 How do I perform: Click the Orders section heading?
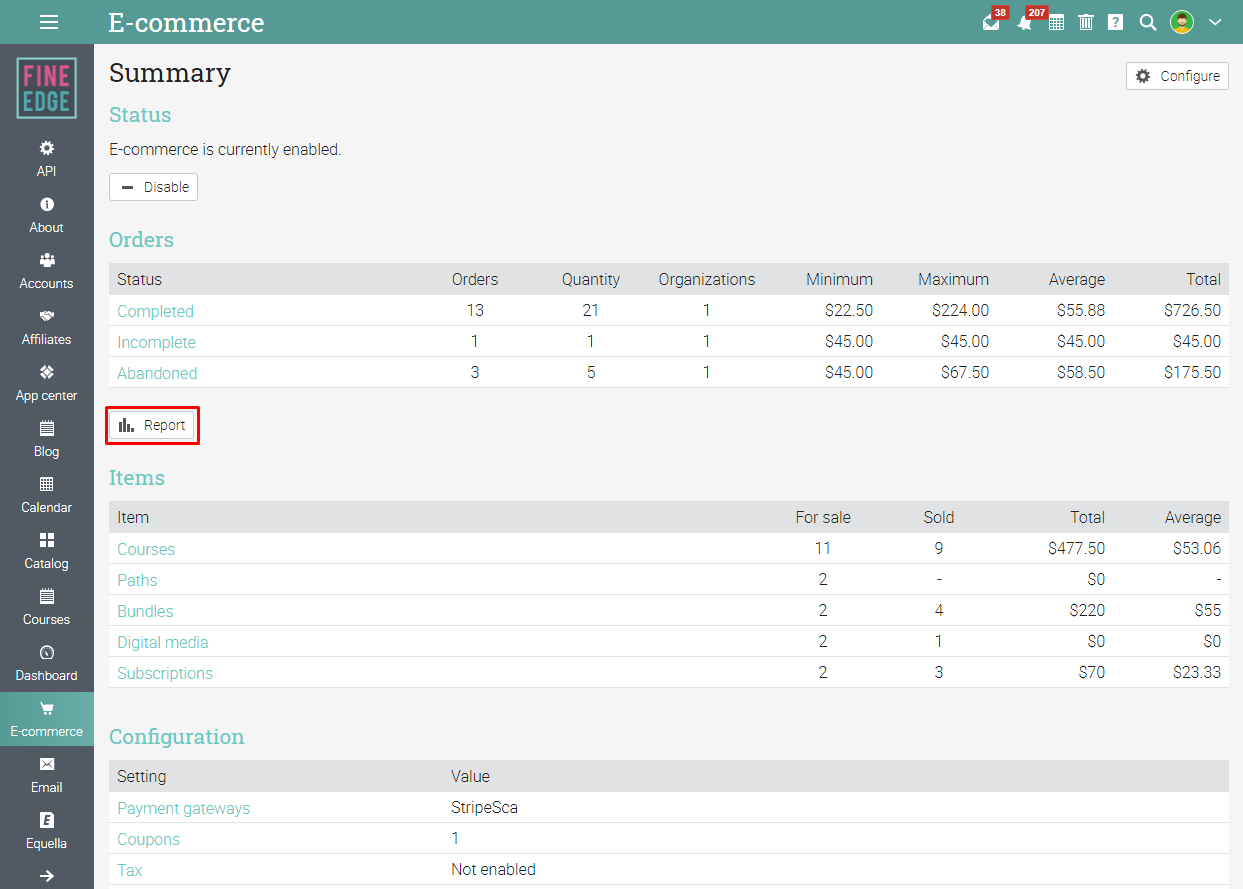pyautogui.click(x=141, y=240)
